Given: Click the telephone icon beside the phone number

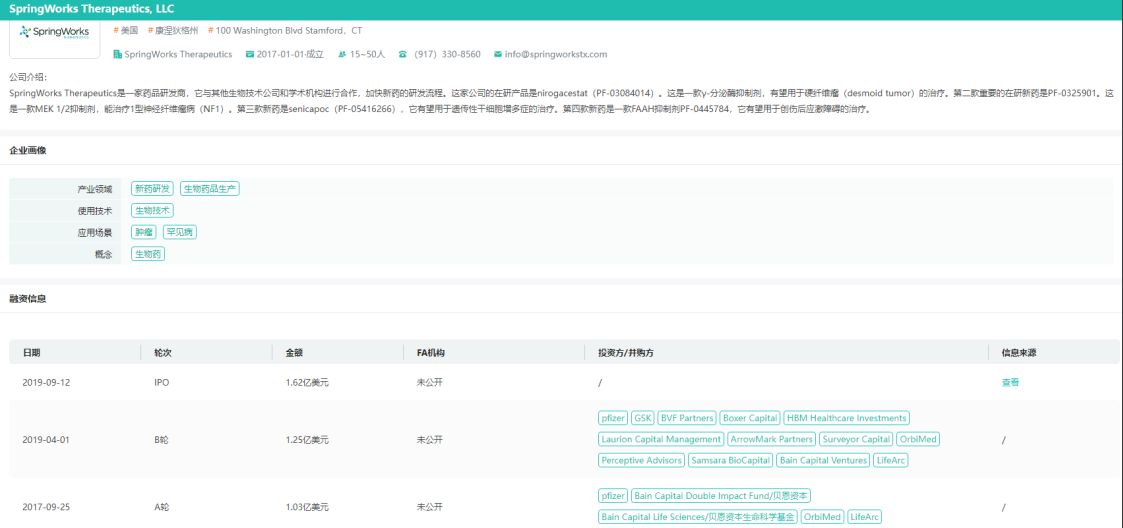Looking at the screenshot, I should point(402,54).
